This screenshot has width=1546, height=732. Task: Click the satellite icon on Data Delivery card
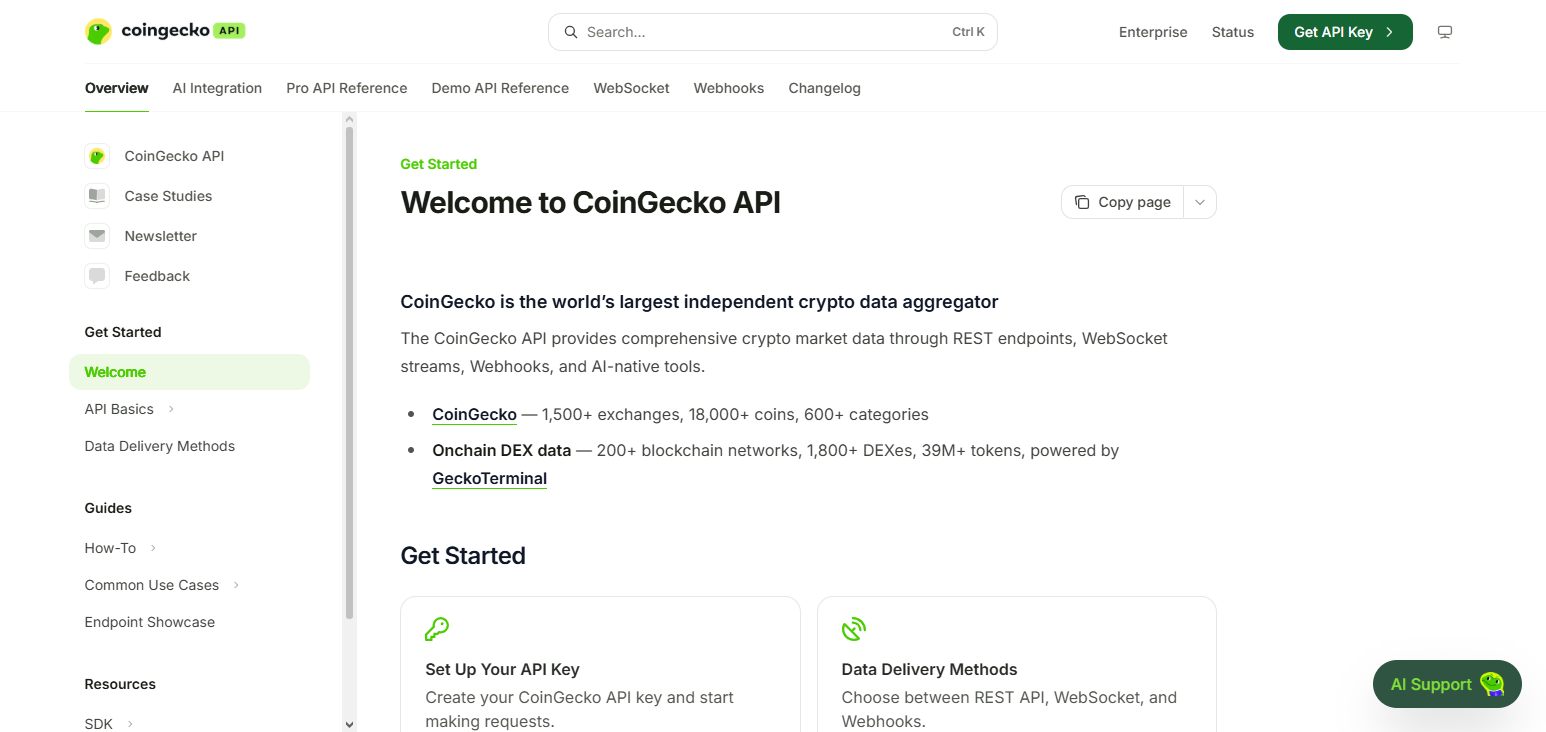click(854, 629)
